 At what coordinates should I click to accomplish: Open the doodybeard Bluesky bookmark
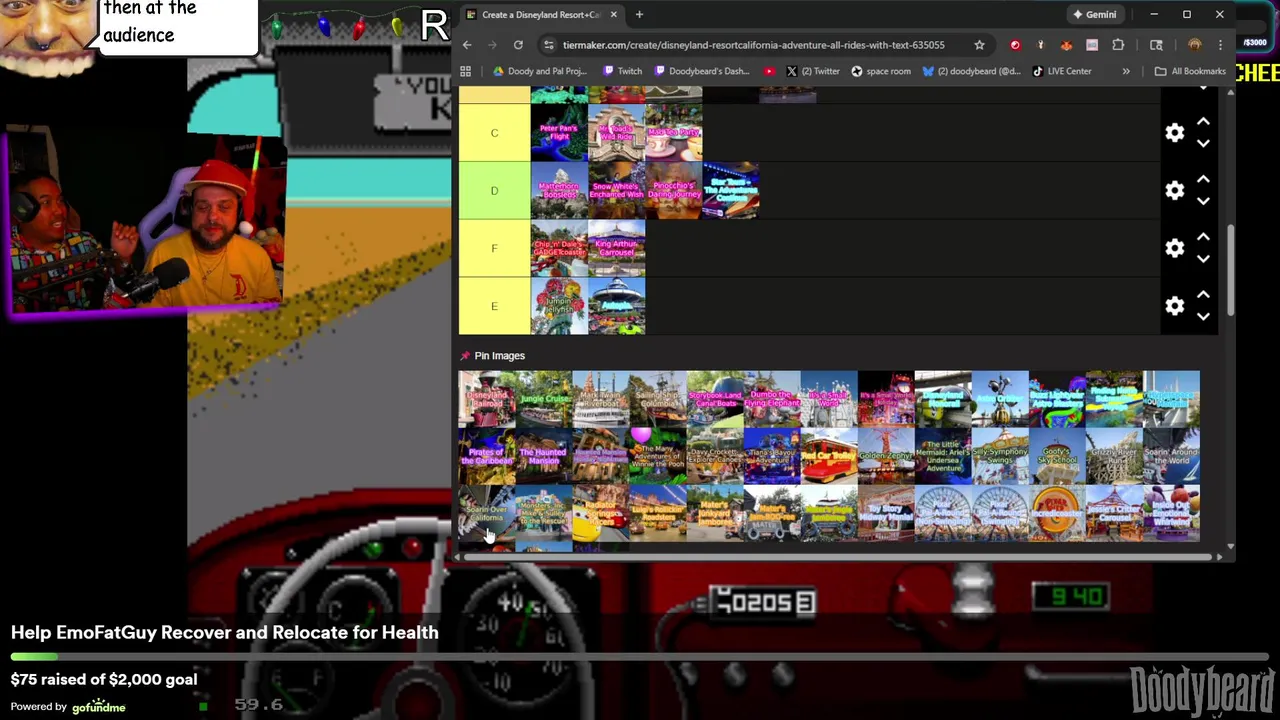972,71
